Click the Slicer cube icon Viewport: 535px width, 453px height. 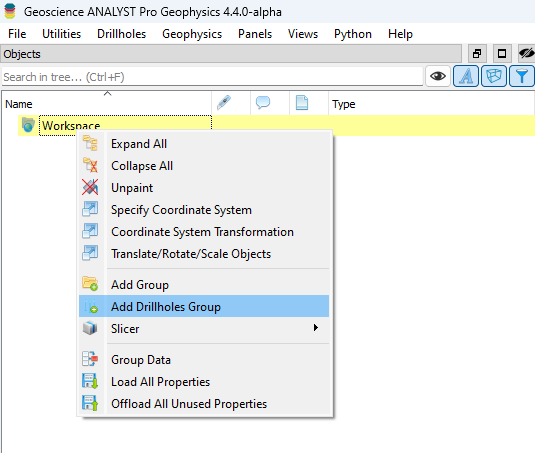90,328
